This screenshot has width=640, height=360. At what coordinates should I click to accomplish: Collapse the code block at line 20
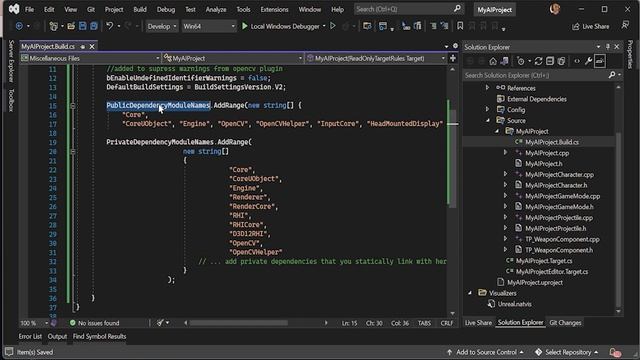pyautogui.click(x=73, y=151)
